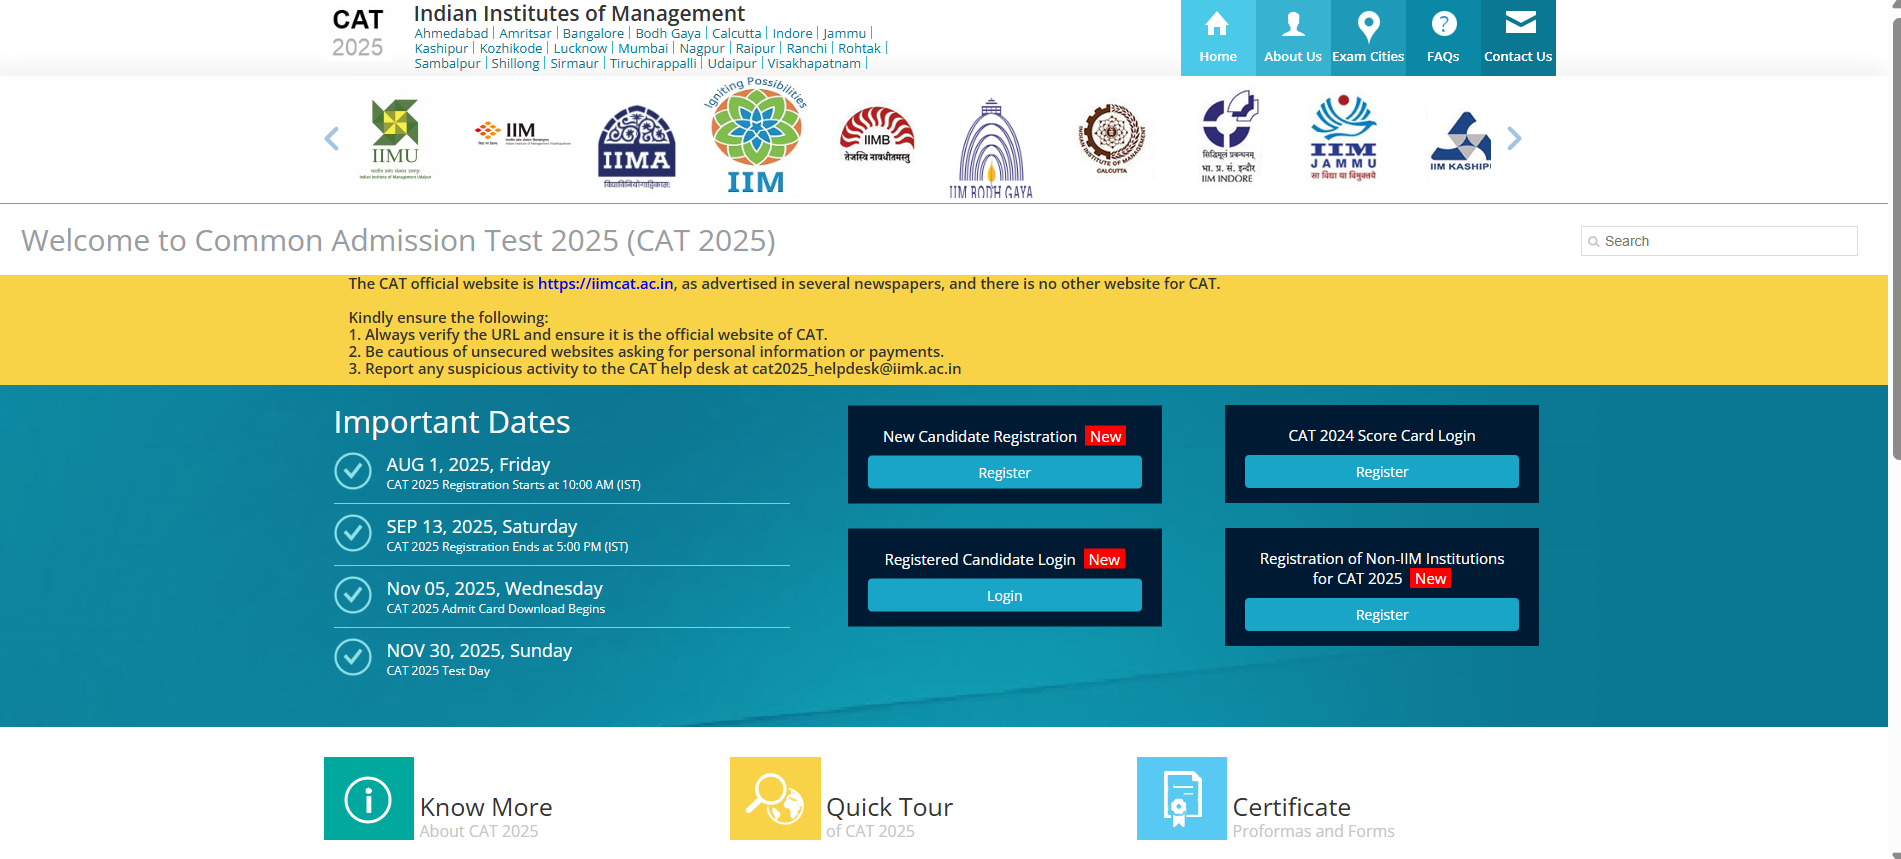Click the check icon beside Nov 05, 2025
The height and width of the screenshot is (859, 1901).
pyautogui.click(x=353, y=595)
